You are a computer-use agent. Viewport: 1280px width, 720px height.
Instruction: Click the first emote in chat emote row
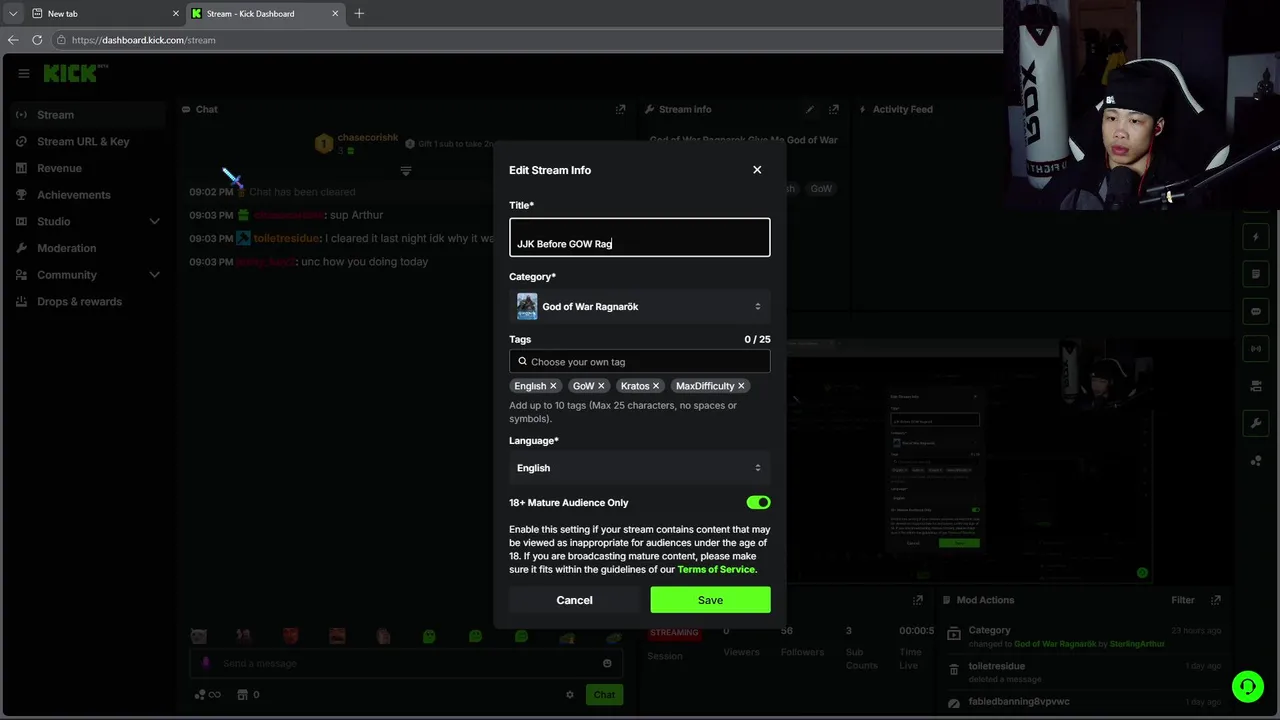click(x=199, y=636)
